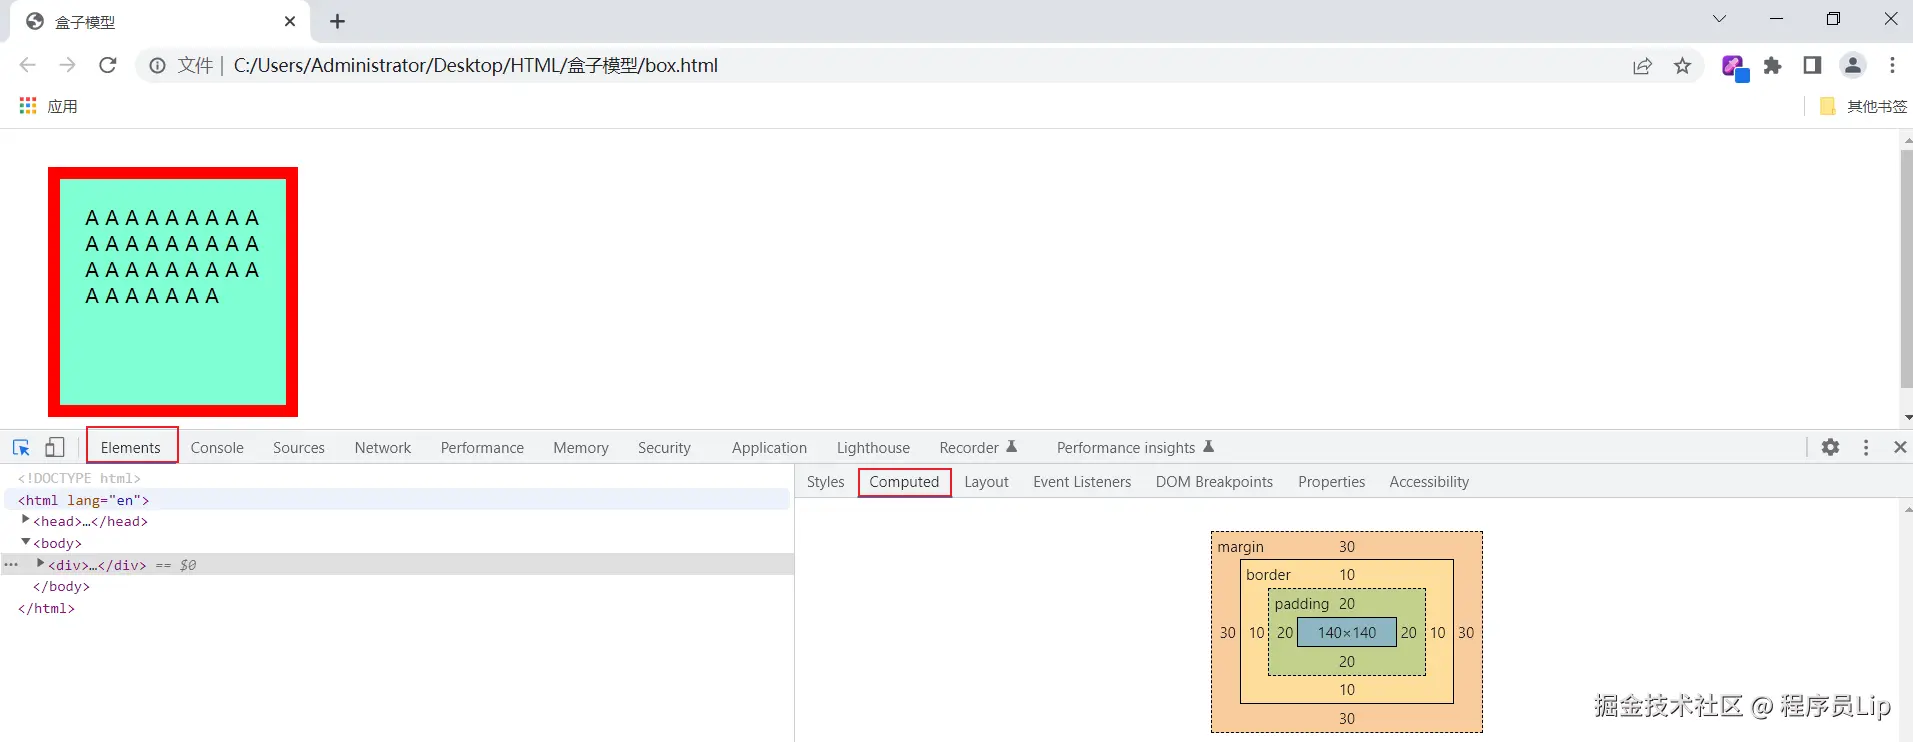Open the Layout pane

986,481
